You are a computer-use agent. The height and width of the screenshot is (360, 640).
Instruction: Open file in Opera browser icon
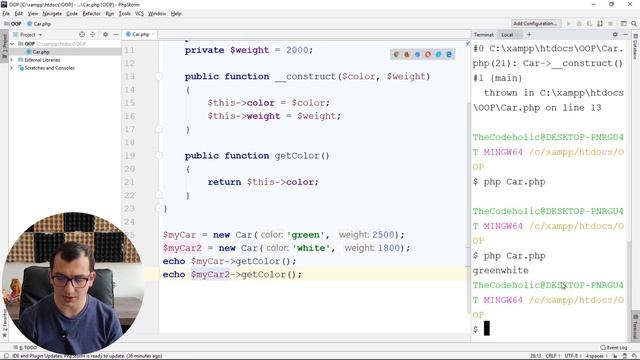[x=428, y=54]
